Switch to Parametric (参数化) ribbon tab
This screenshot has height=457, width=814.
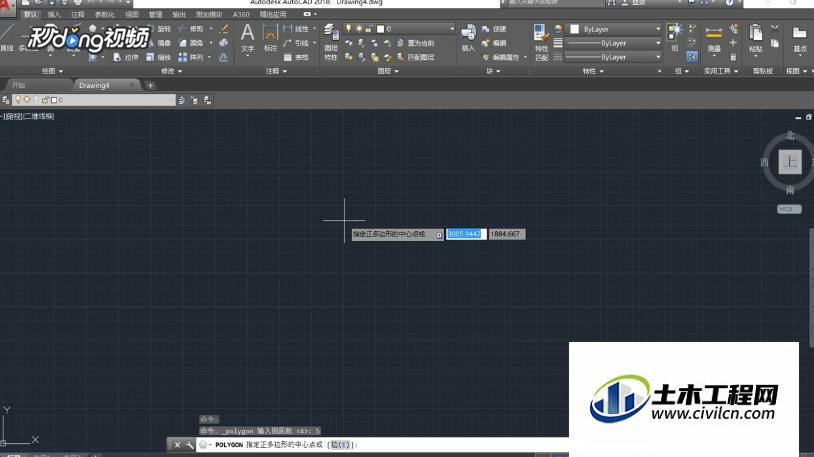click(x=104, y=15)
